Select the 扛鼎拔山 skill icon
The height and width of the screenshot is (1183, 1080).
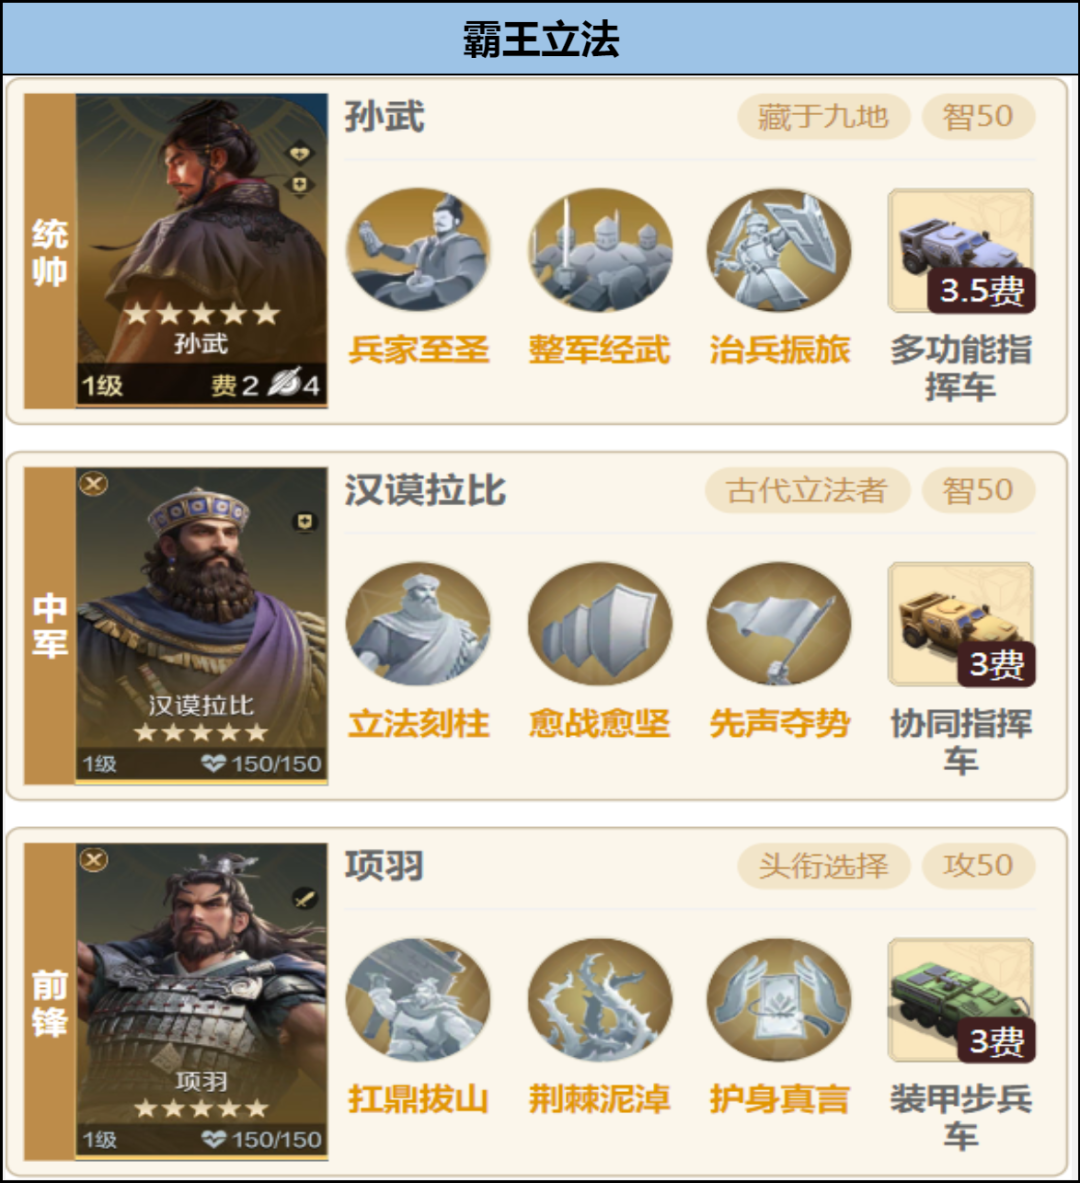click(x=418, y=1000)
